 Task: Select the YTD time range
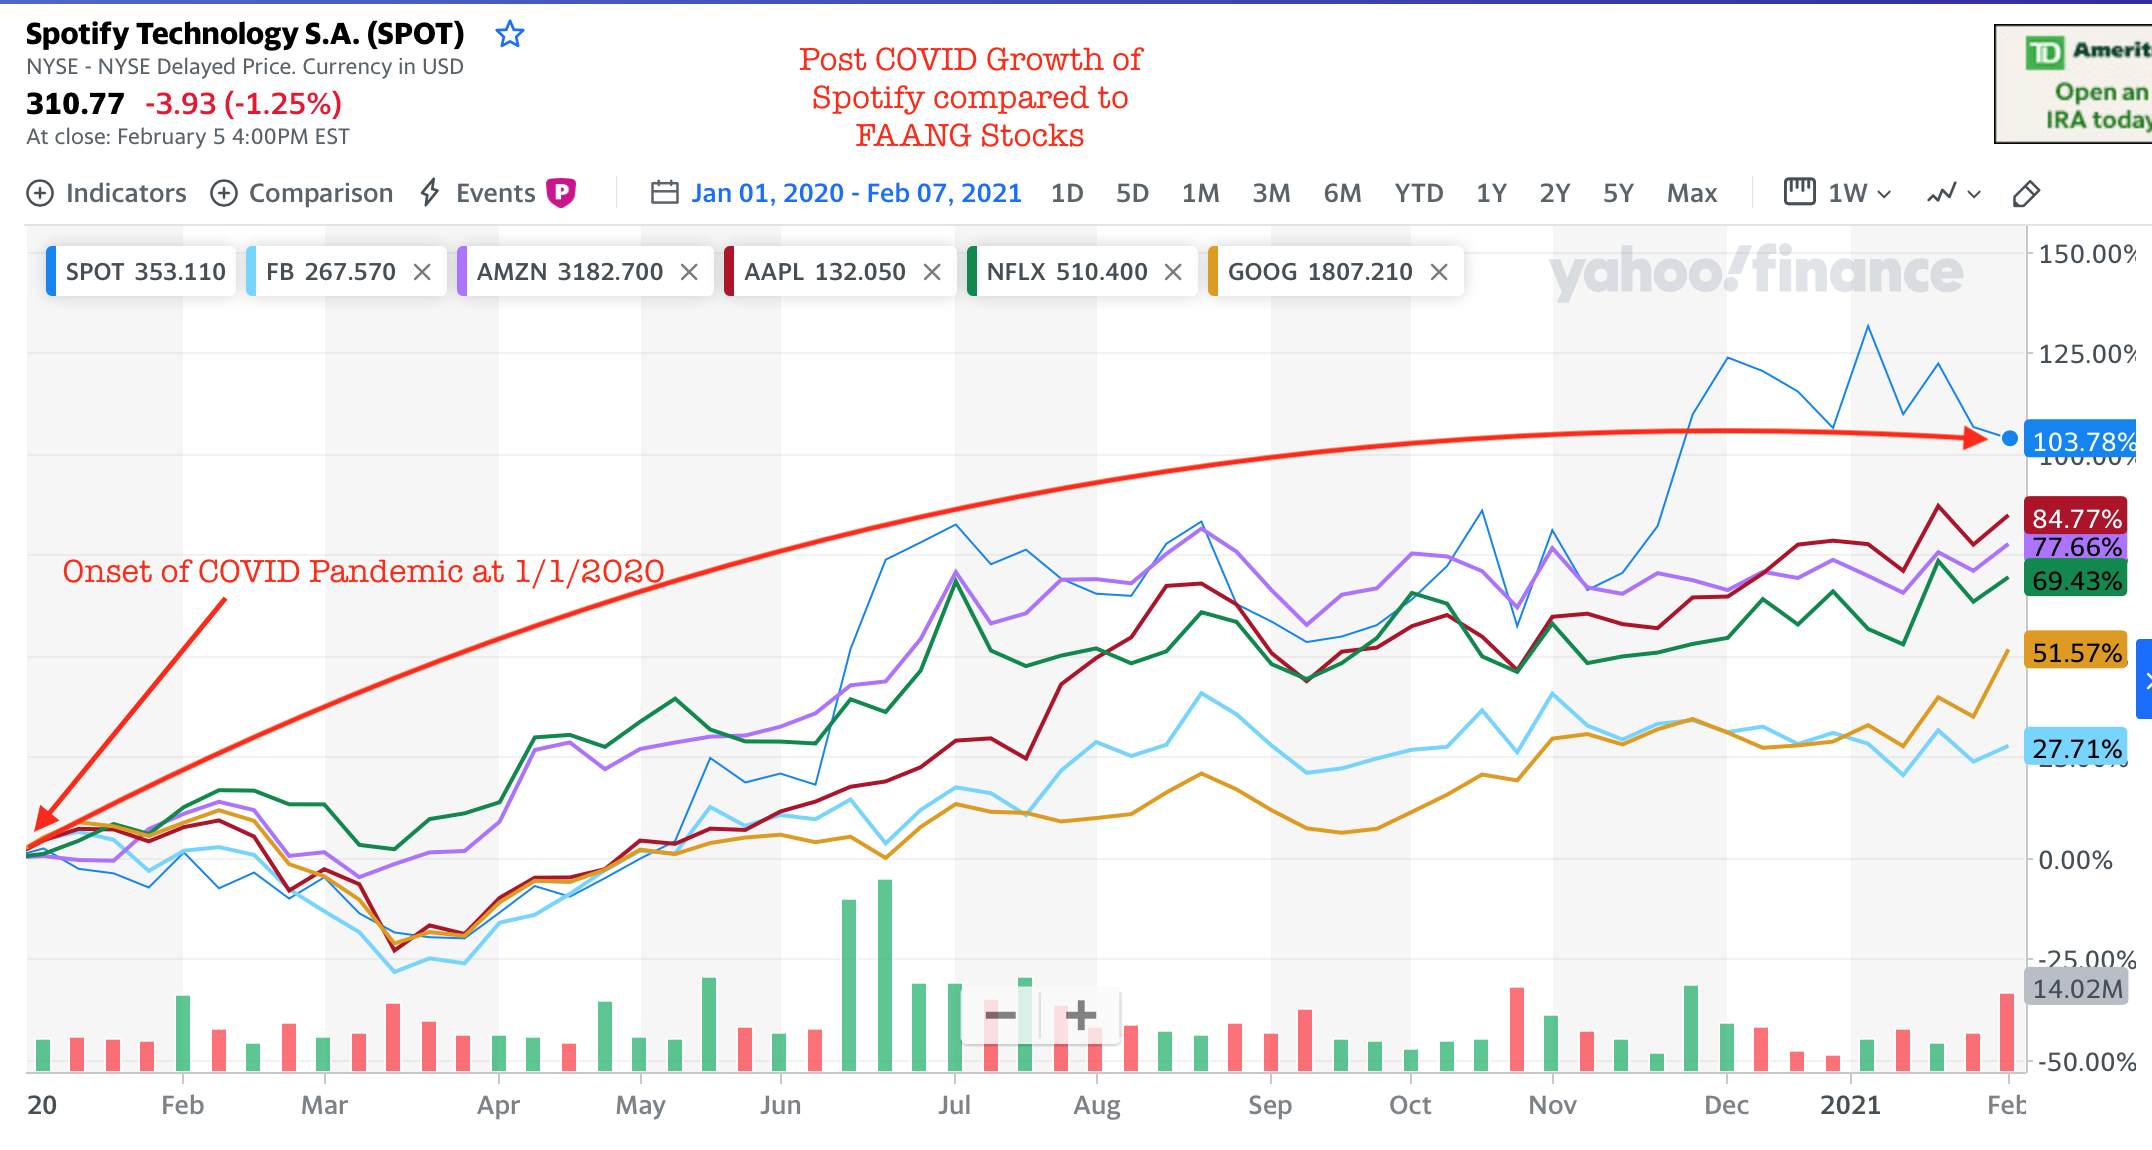click(1418, 193)
